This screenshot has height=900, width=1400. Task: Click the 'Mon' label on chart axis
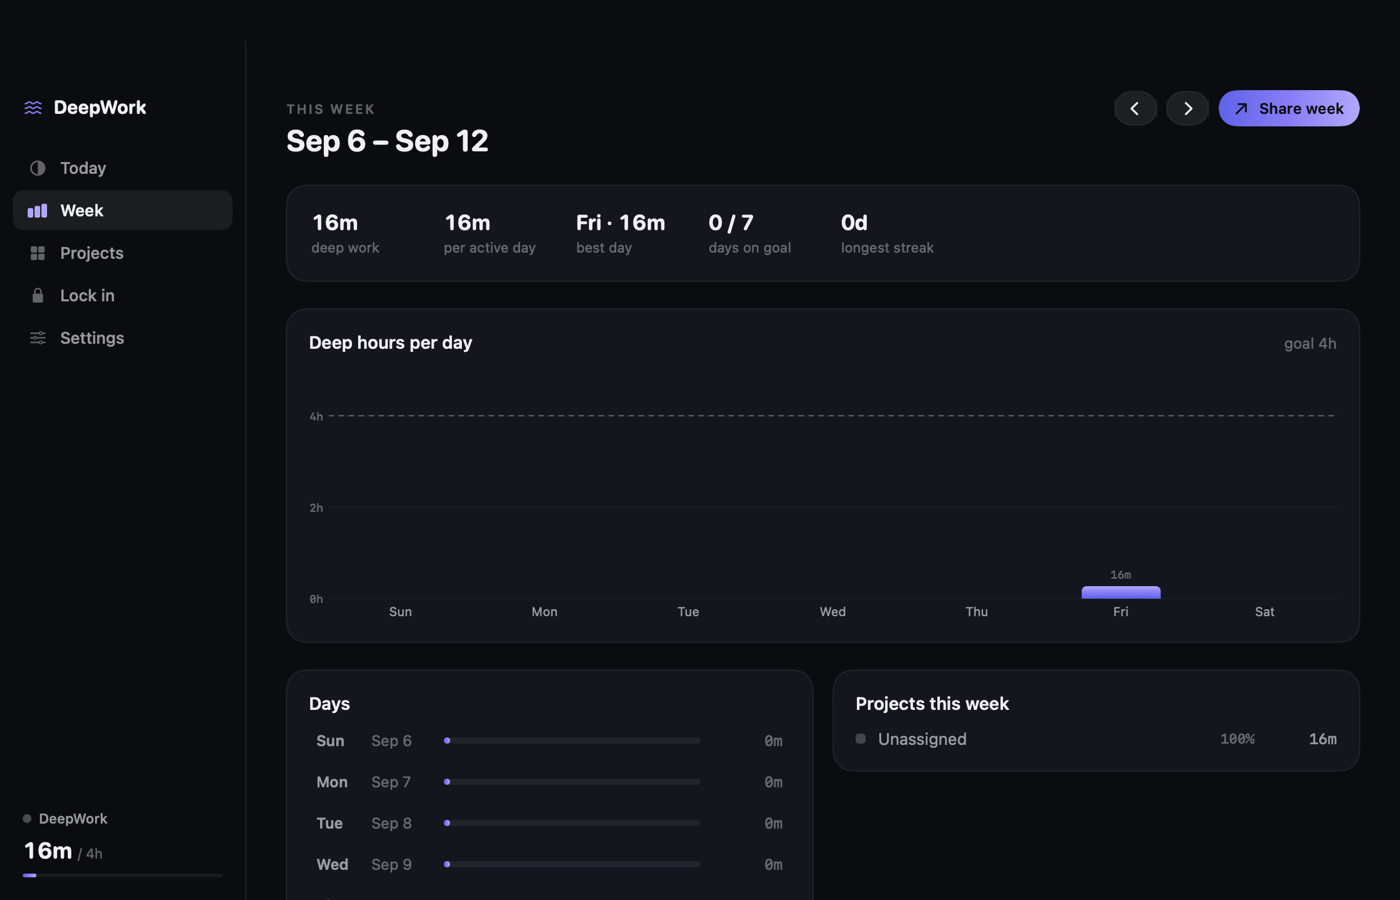click(544, 612)
